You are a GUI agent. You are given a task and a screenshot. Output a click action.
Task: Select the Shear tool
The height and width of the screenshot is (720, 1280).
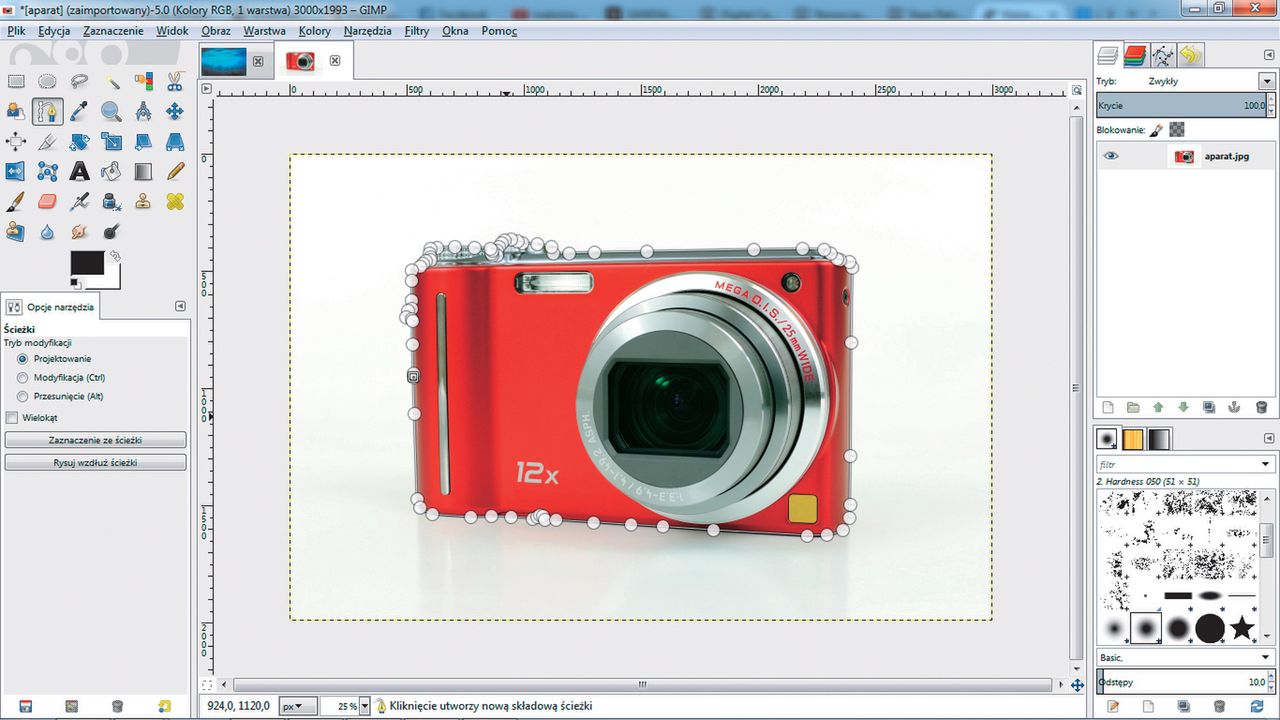click(143, 141)
